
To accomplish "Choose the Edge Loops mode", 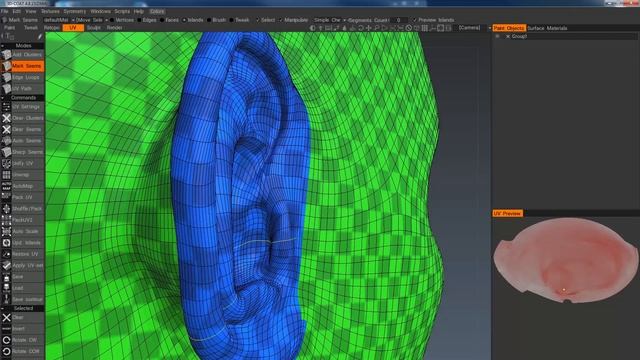I will [x=22, y=77].
